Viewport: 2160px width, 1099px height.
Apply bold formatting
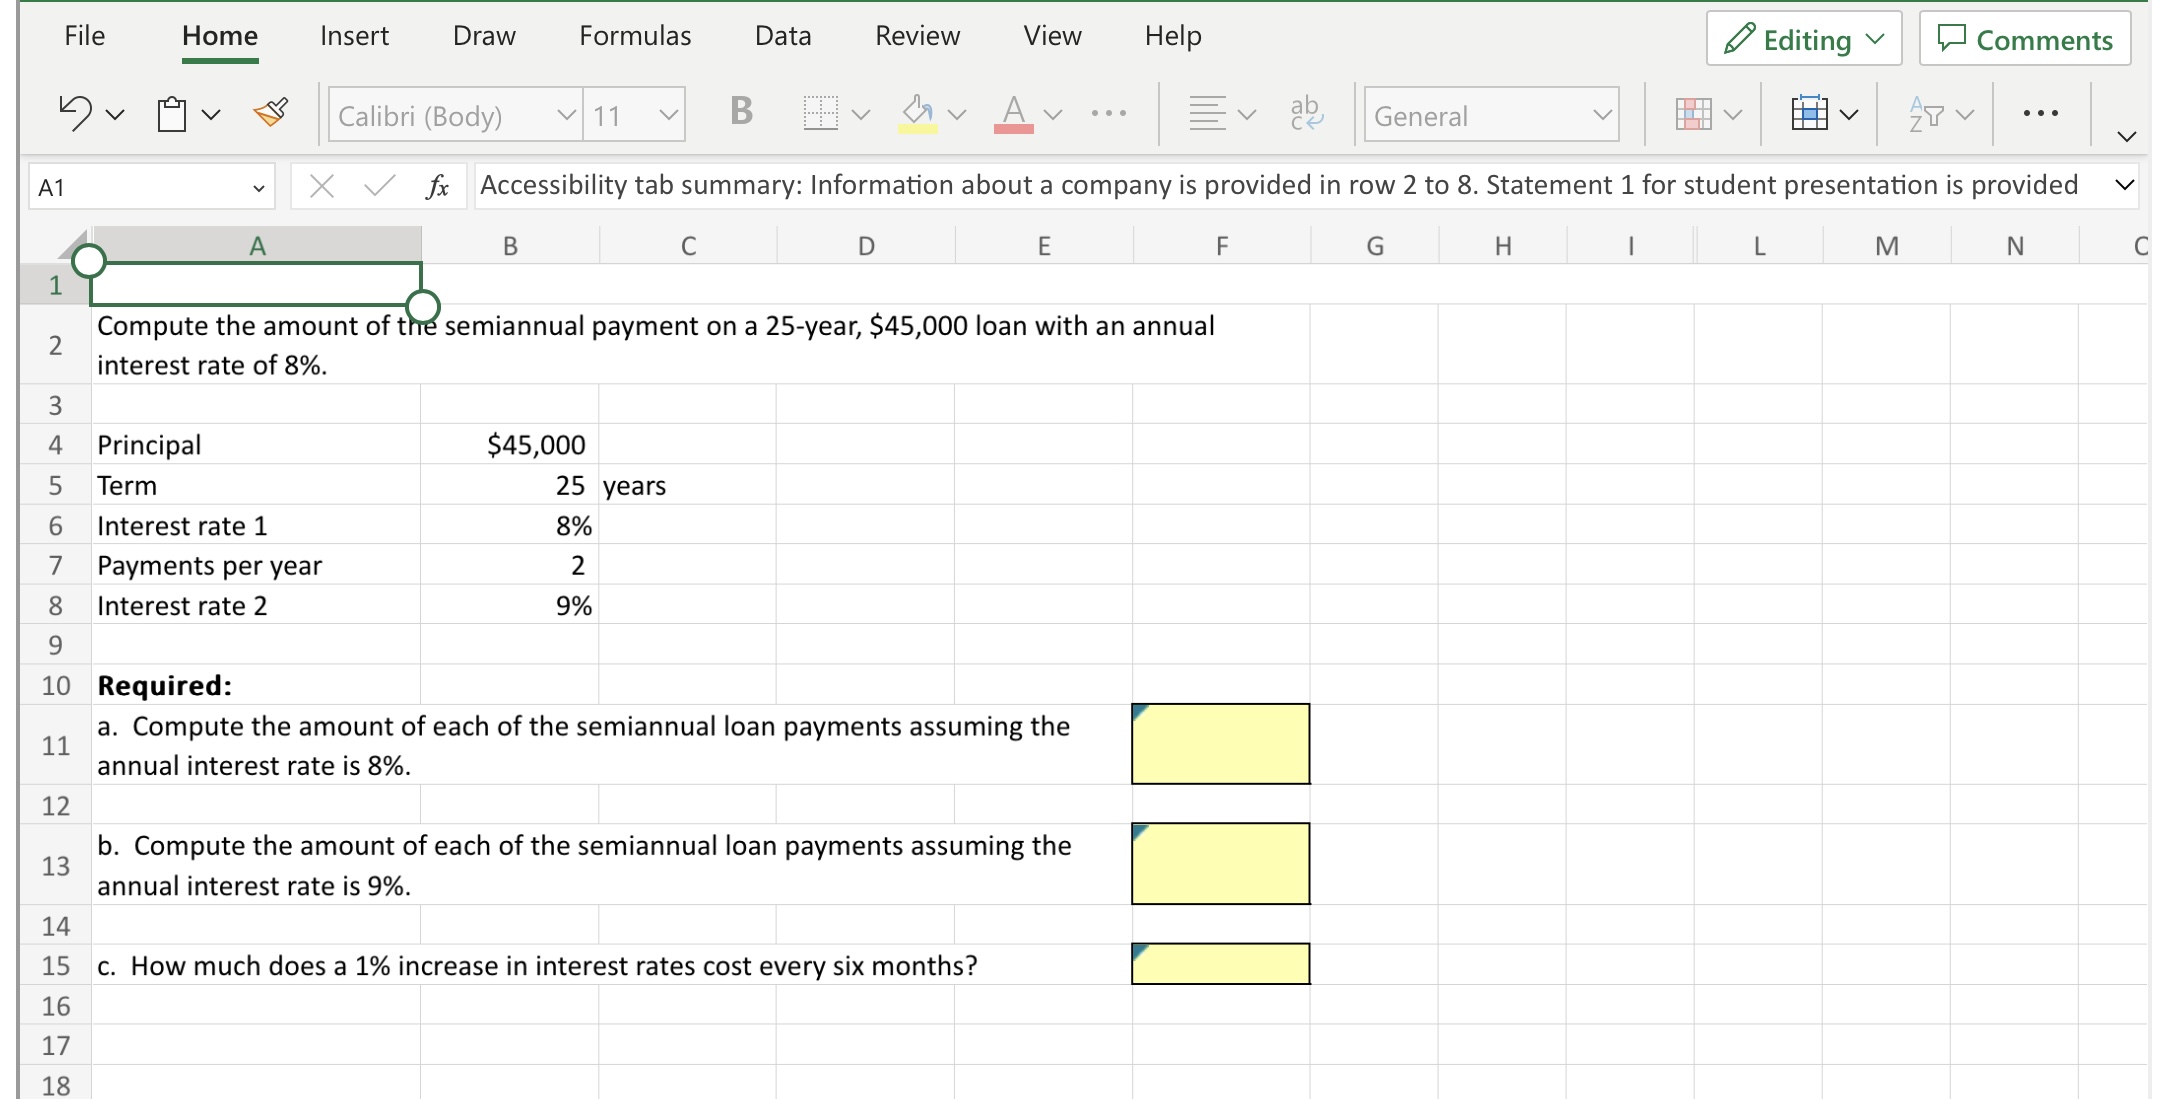[x=740, y=113]
